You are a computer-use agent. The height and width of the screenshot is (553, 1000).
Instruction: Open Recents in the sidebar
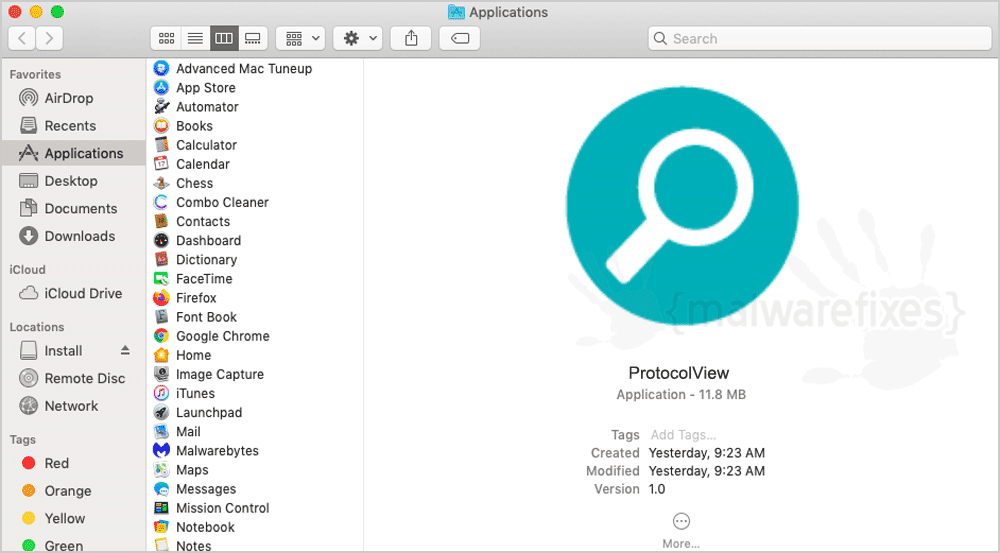point(73,126)
